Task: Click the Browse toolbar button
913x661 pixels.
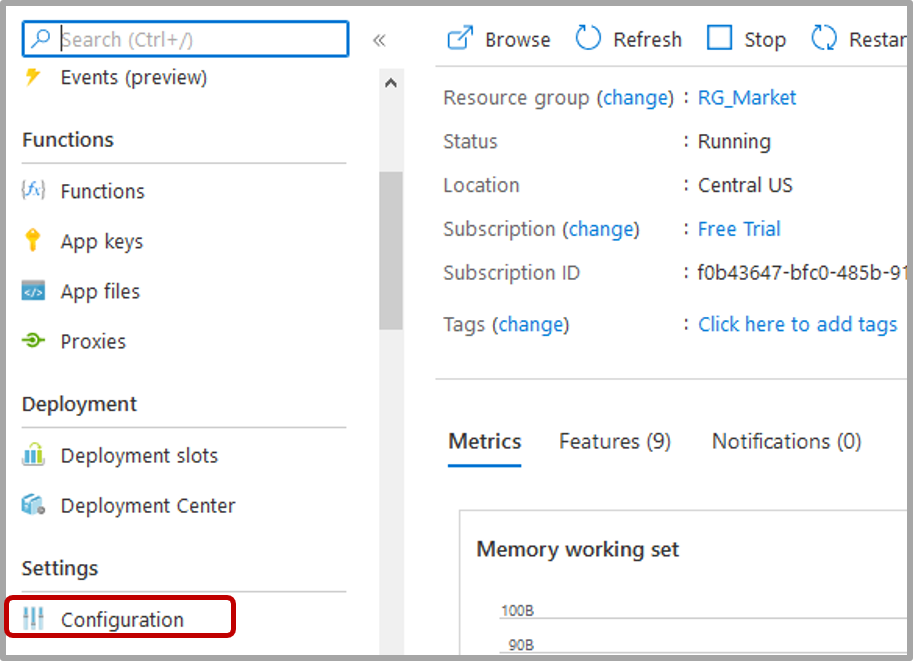Action: (499, 39)
